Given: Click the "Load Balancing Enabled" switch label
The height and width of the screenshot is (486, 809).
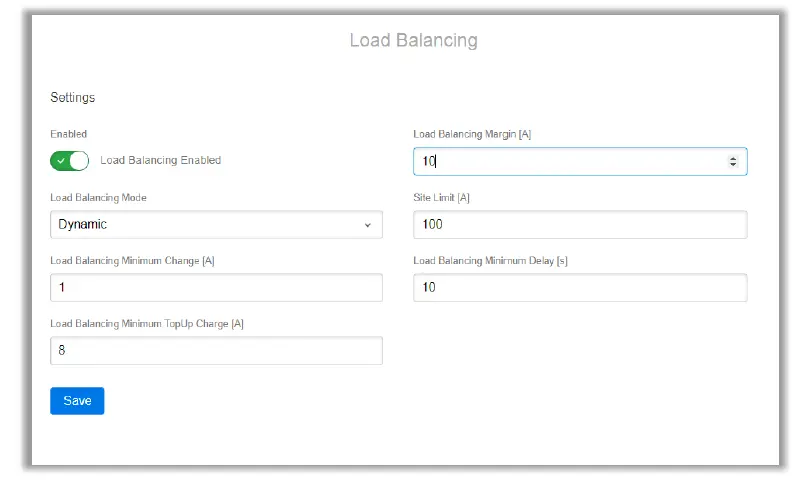Looking at the screenshot, I should tap(160, 160).
